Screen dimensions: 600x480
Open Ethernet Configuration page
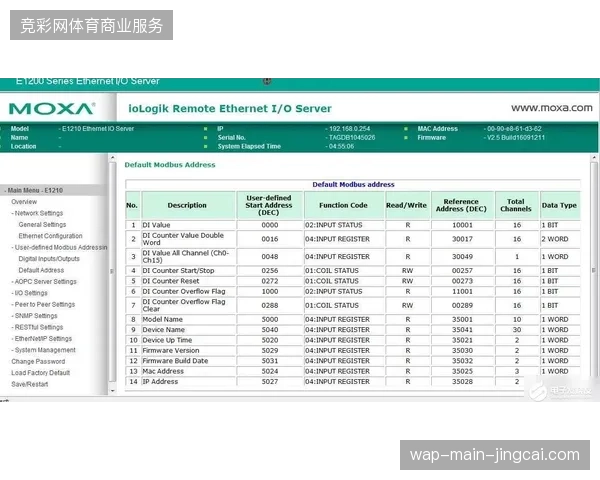click(x=50, y=236)
